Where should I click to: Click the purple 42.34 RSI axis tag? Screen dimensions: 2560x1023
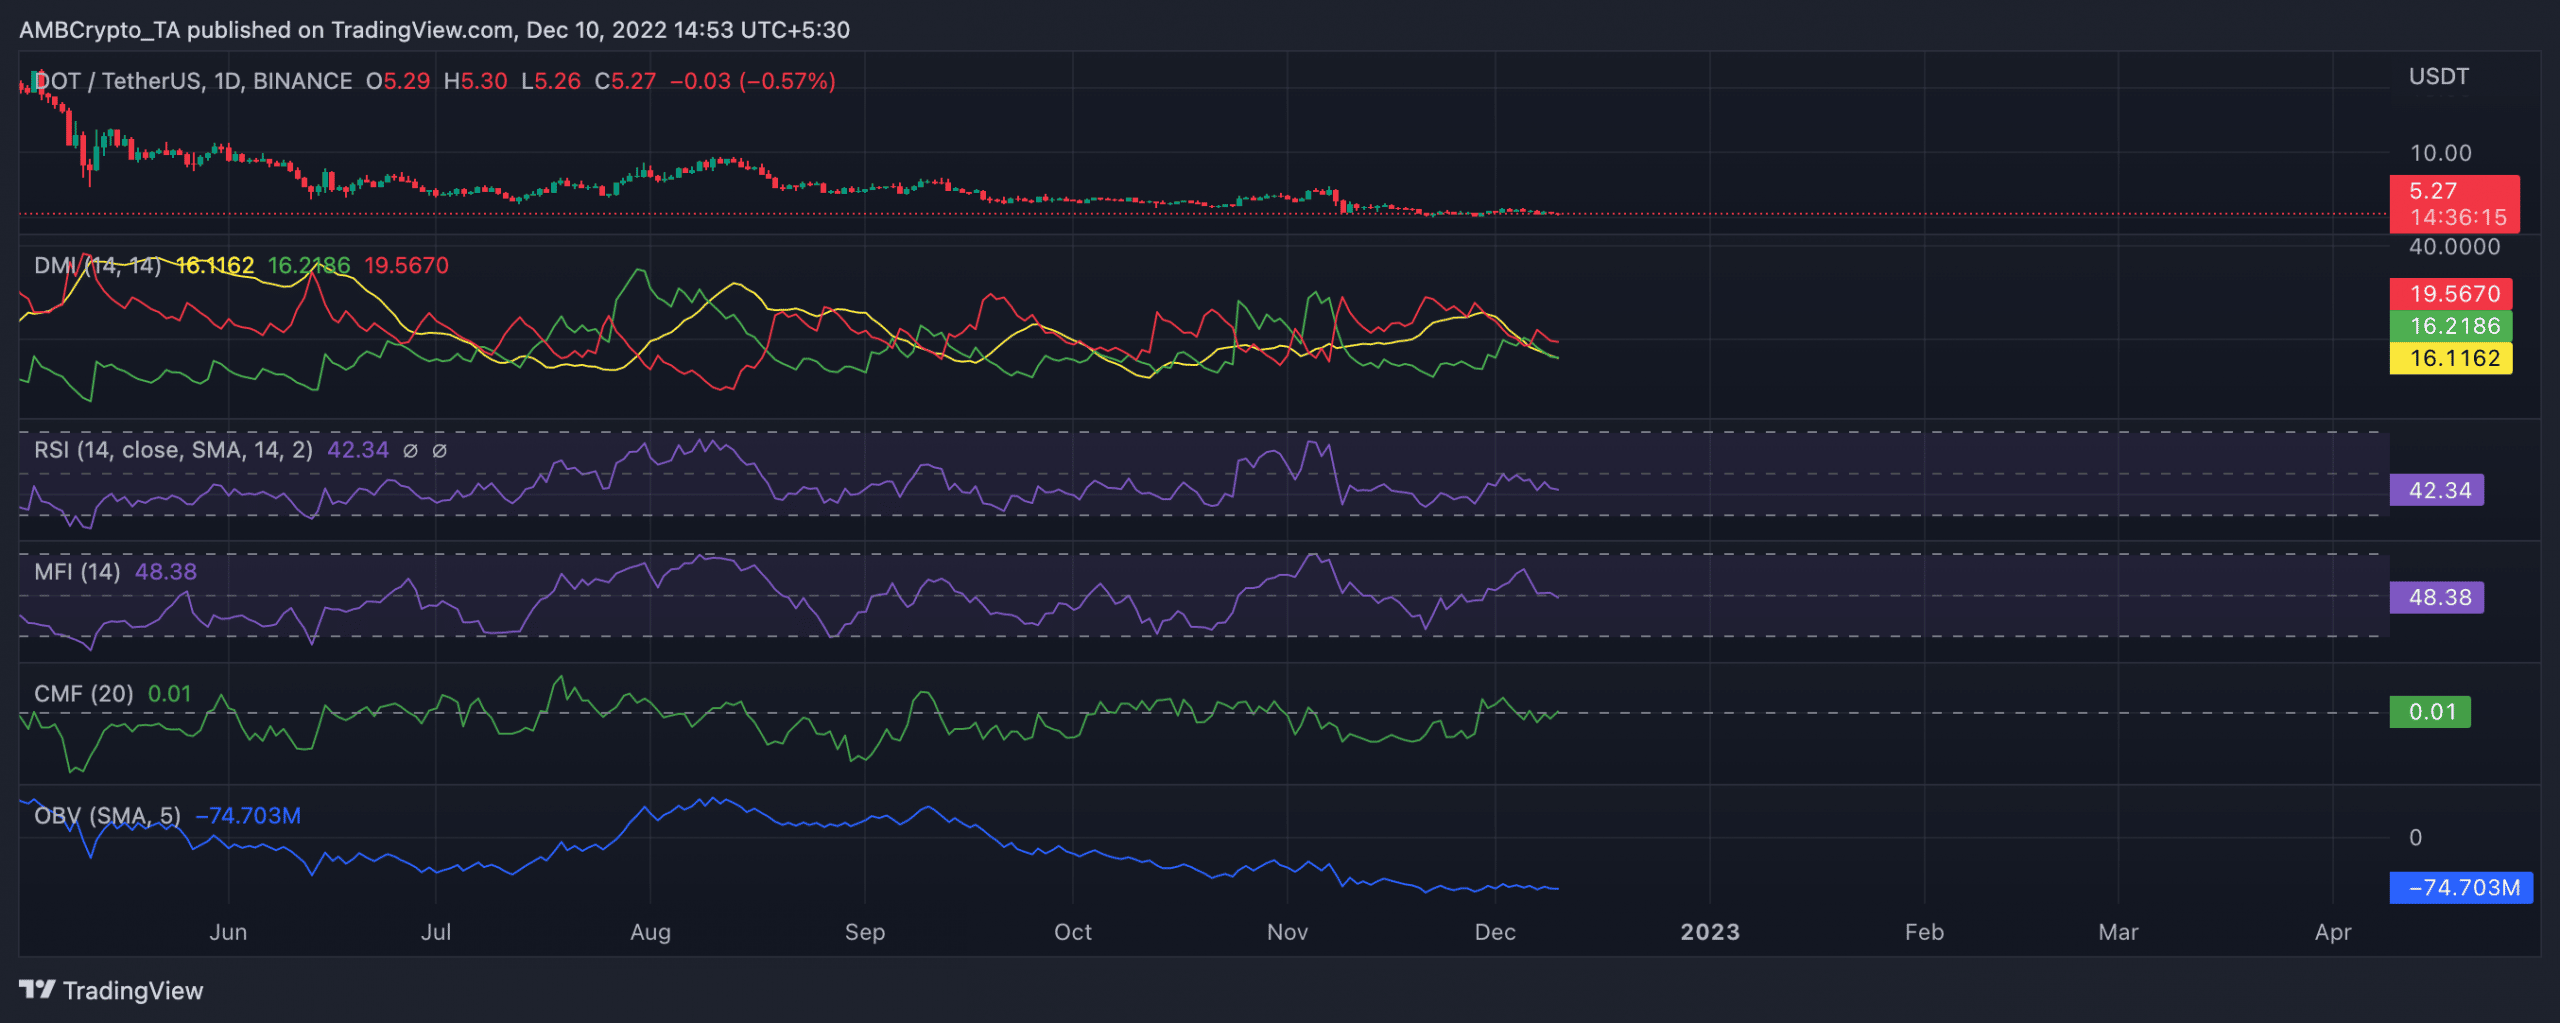(2438, 491)
